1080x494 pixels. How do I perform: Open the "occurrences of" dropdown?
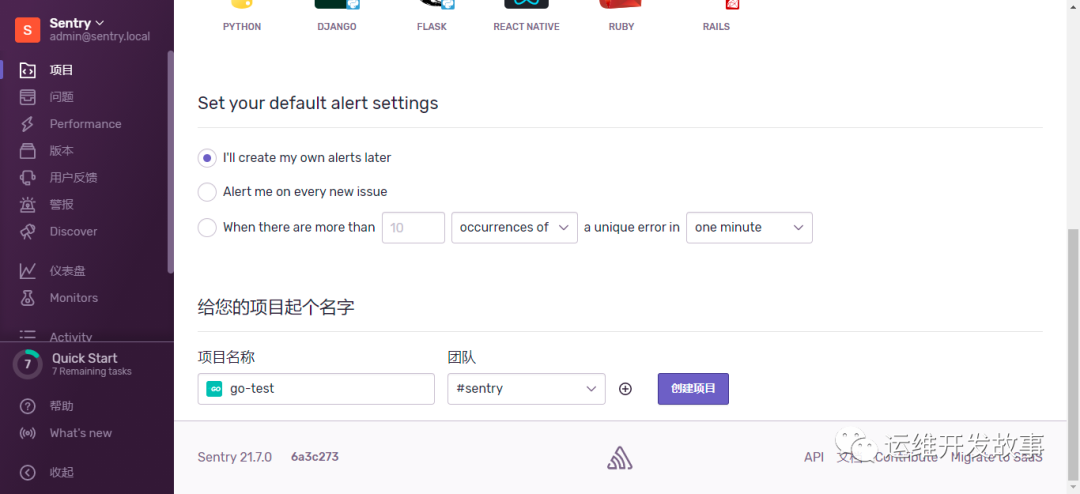515,227
